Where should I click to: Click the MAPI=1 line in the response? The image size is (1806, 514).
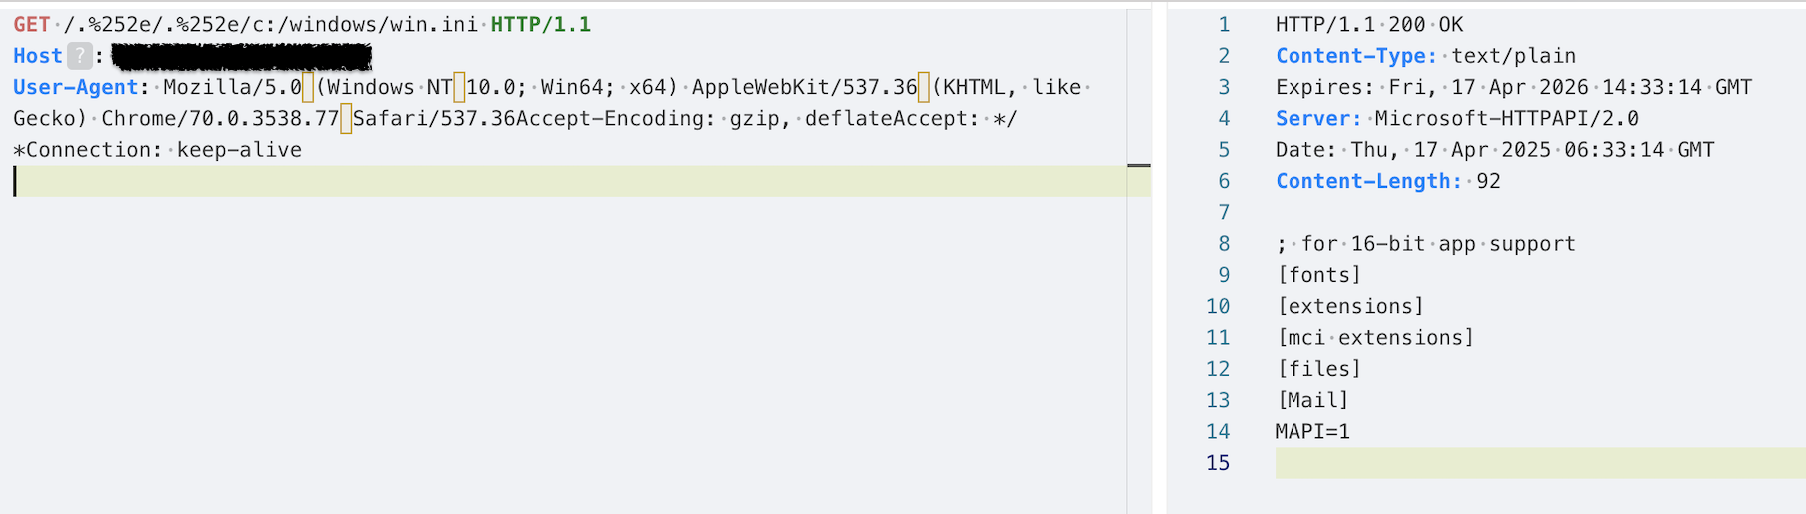pos(1312,431)
